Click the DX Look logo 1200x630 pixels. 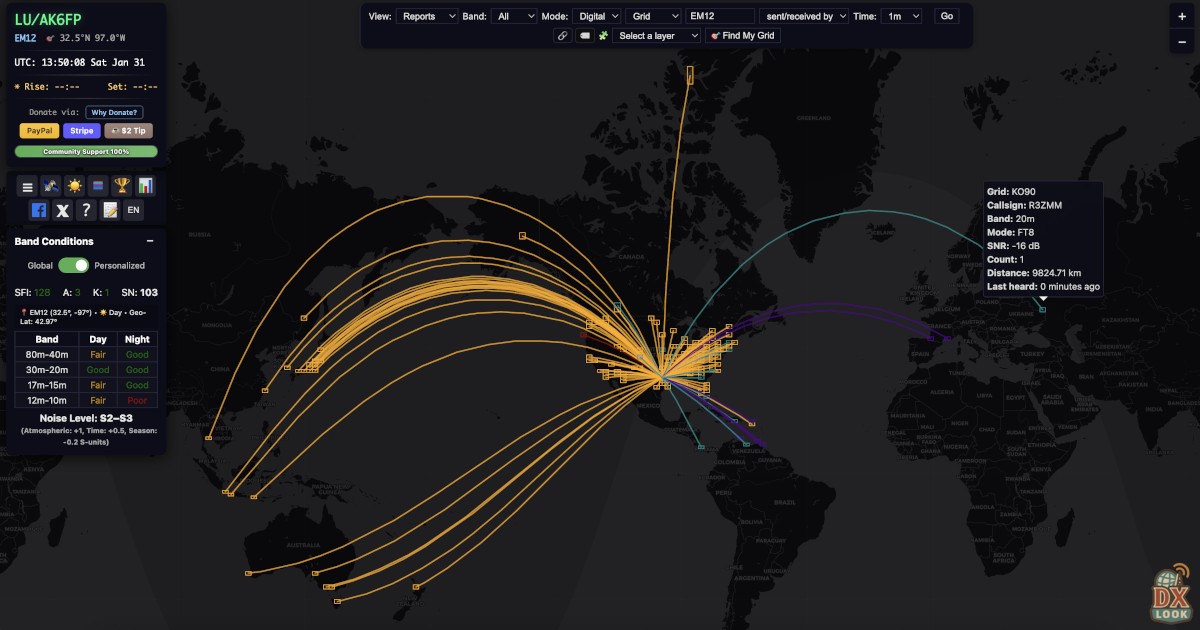1170,596
